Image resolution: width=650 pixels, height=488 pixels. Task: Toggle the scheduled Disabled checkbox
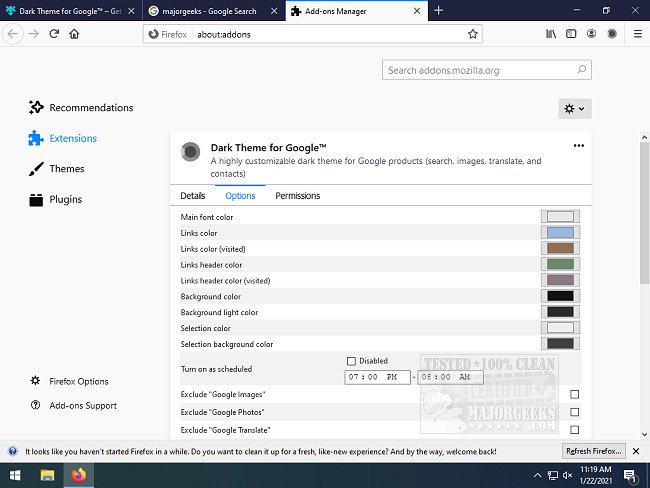pyautogui.click(x=351, y=361)
